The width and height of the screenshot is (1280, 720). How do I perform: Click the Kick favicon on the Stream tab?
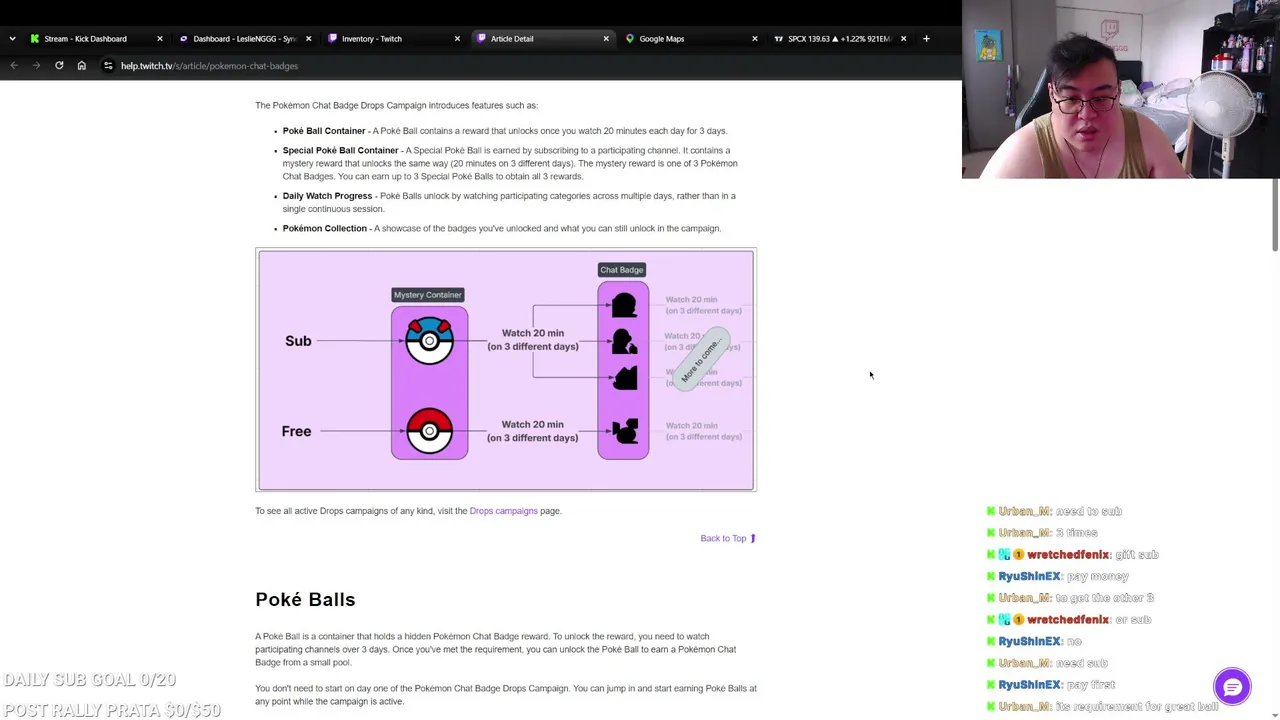coord(35,39)
